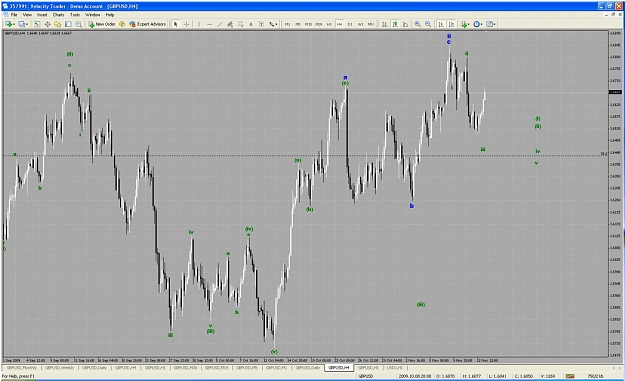Image resolution: width=625 pixels, height=381 pixels.
Task: Open the View menu
Action: pos(27,15)
